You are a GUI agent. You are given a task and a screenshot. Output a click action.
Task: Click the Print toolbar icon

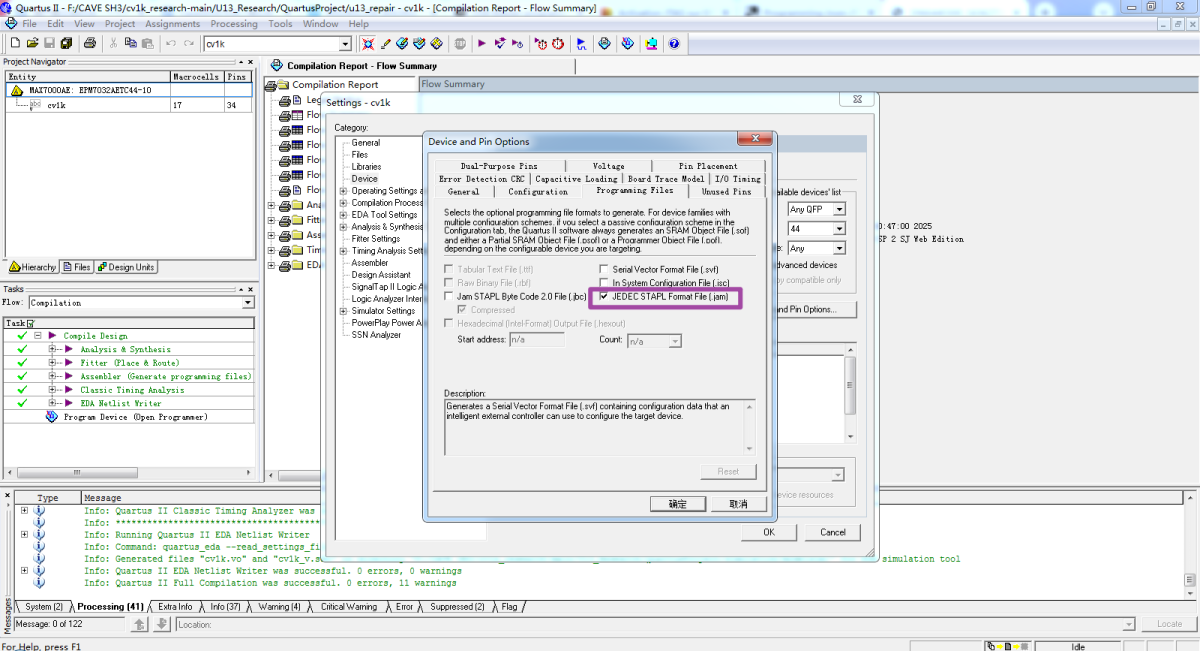(x=90, y=44)
